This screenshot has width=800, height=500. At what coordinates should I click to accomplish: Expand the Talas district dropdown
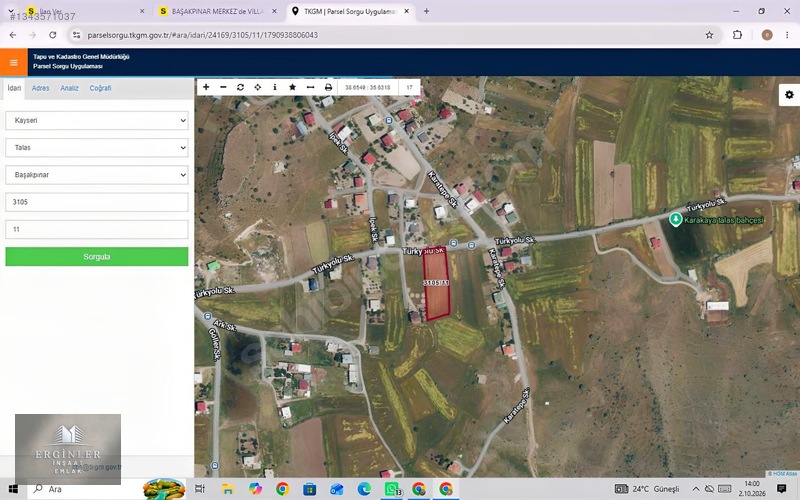[97, 147]
